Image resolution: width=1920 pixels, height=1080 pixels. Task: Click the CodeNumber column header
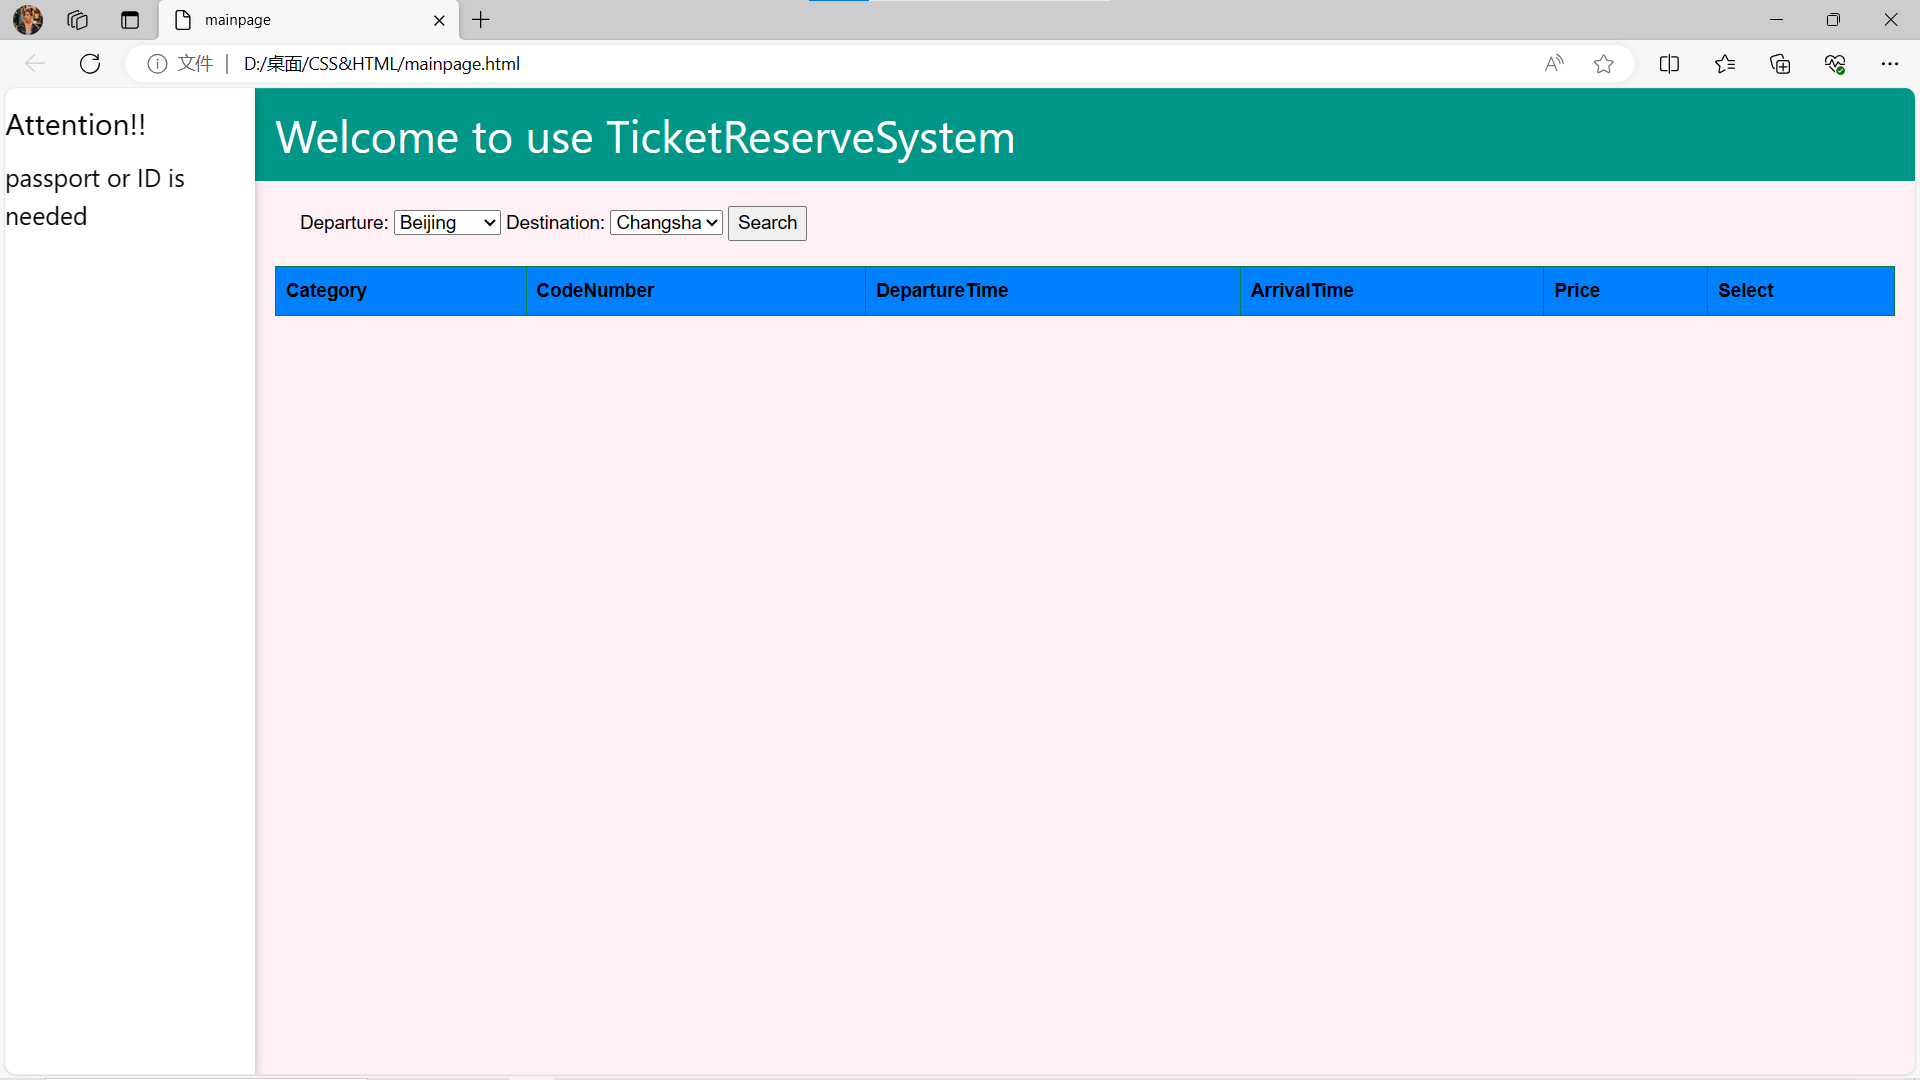[x=696, y=291]
